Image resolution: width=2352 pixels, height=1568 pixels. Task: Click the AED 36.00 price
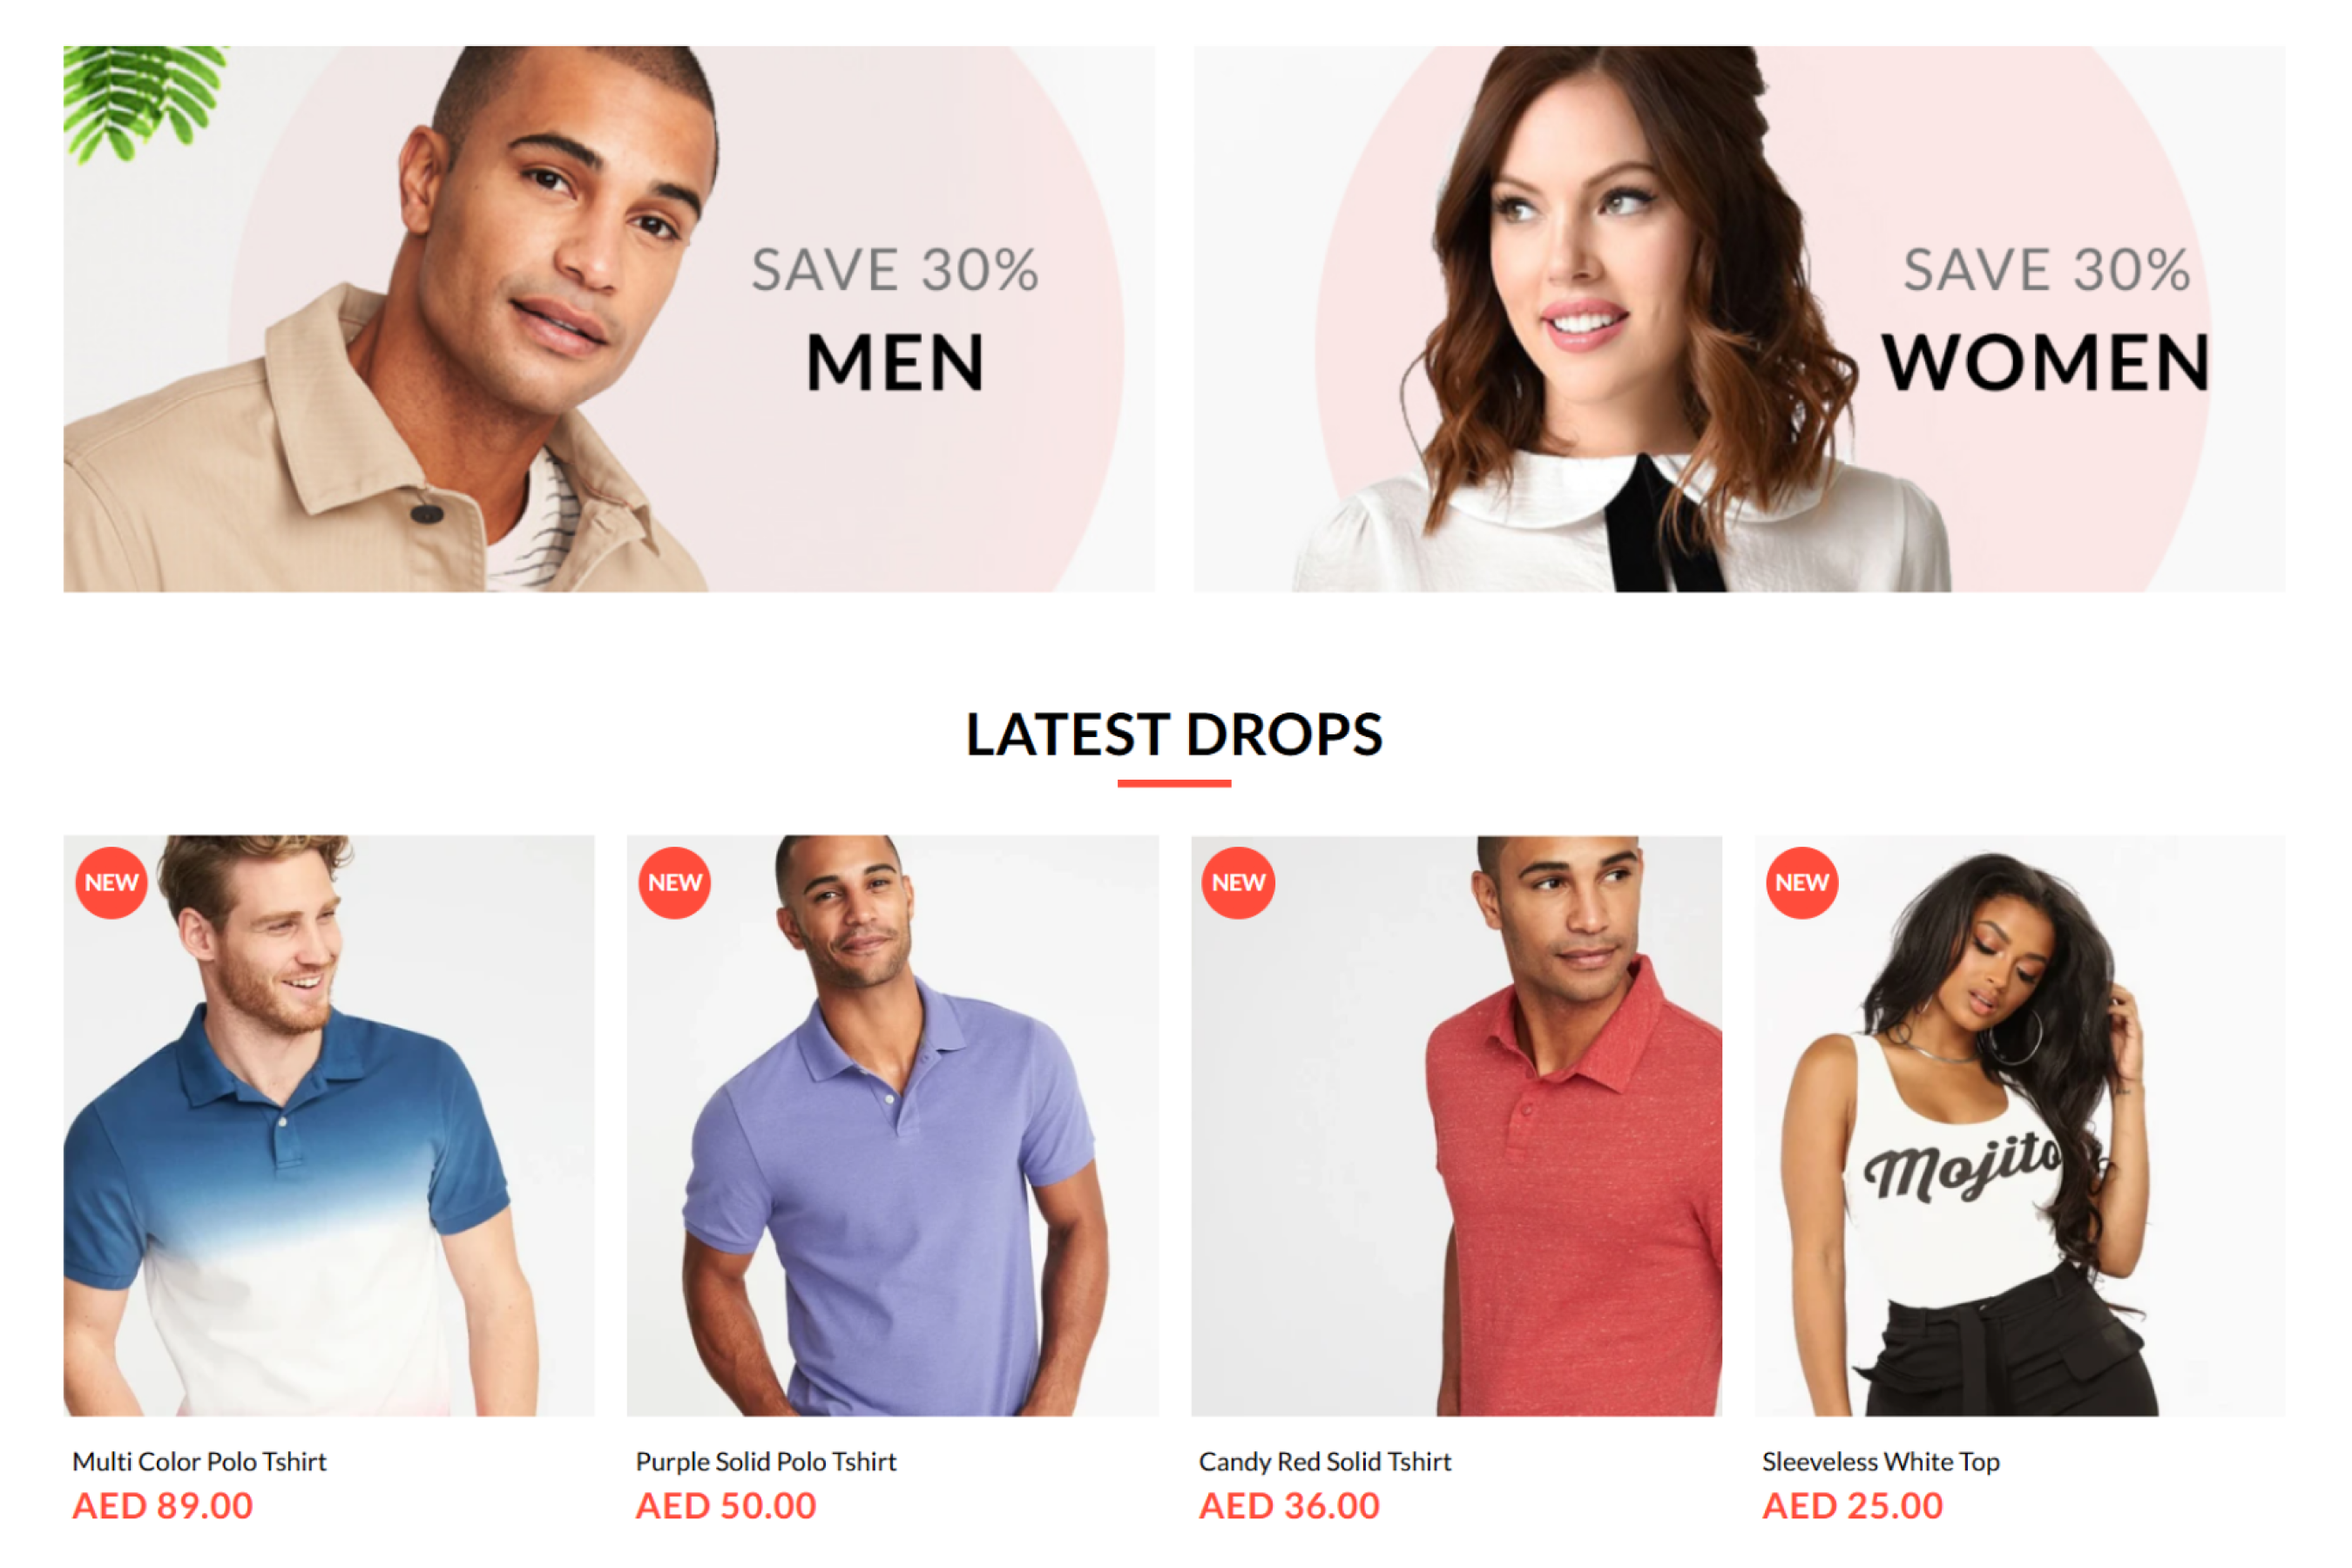1290,1506
